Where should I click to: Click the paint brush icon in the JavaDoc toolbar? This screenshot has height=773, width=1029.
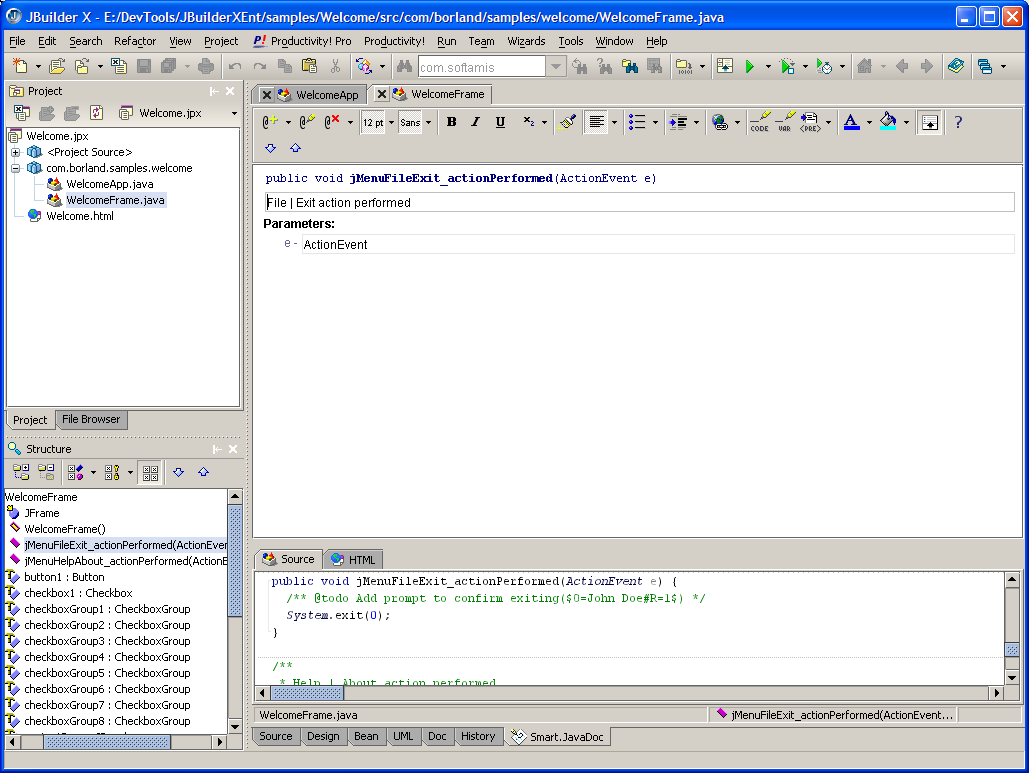point(567,122)
